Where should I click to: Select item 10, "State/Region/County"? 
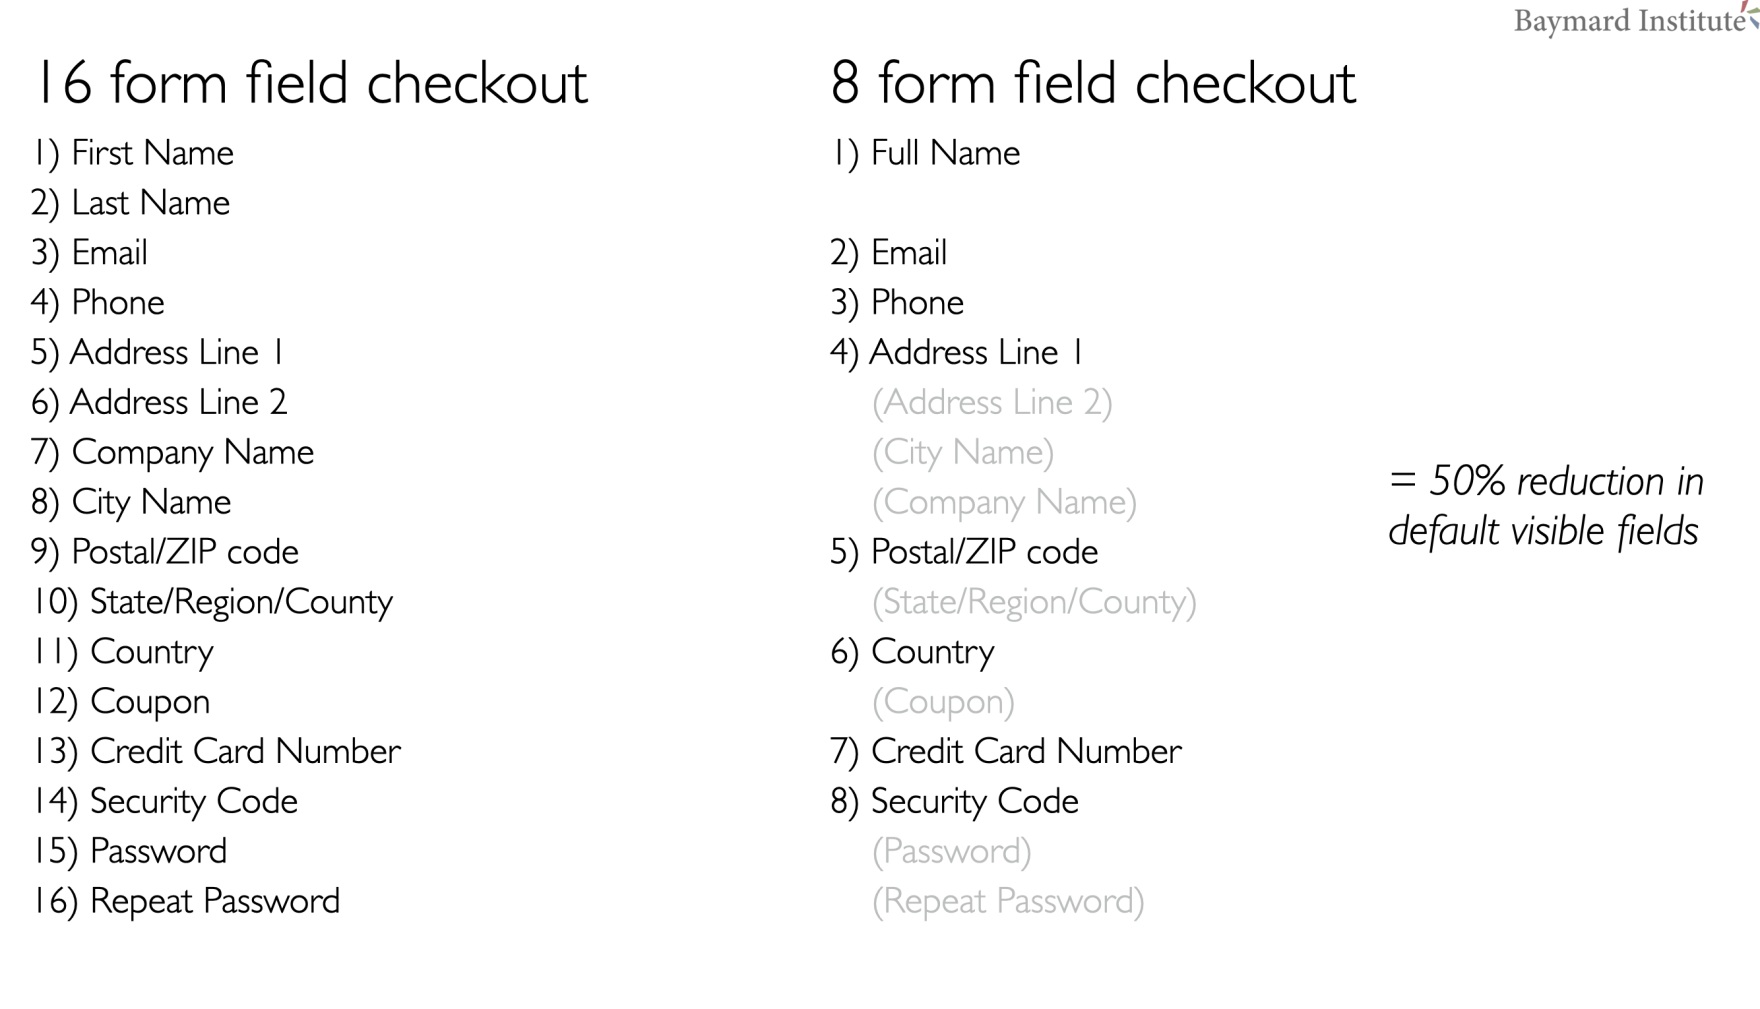tap(240, 602)
